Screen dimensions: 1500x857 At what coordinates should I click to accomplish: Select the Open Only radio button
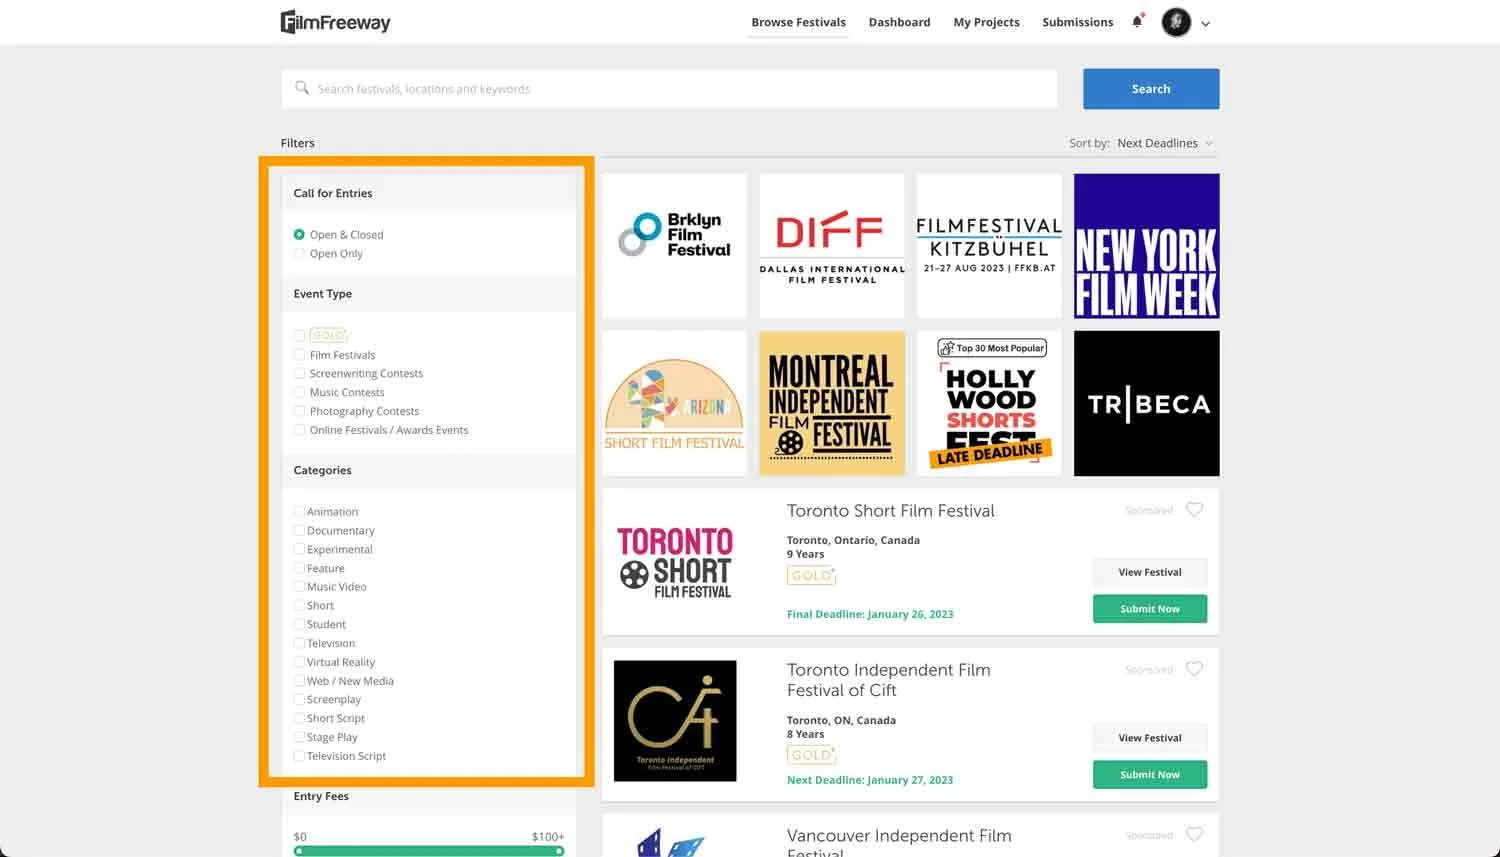tap(299, 253)
